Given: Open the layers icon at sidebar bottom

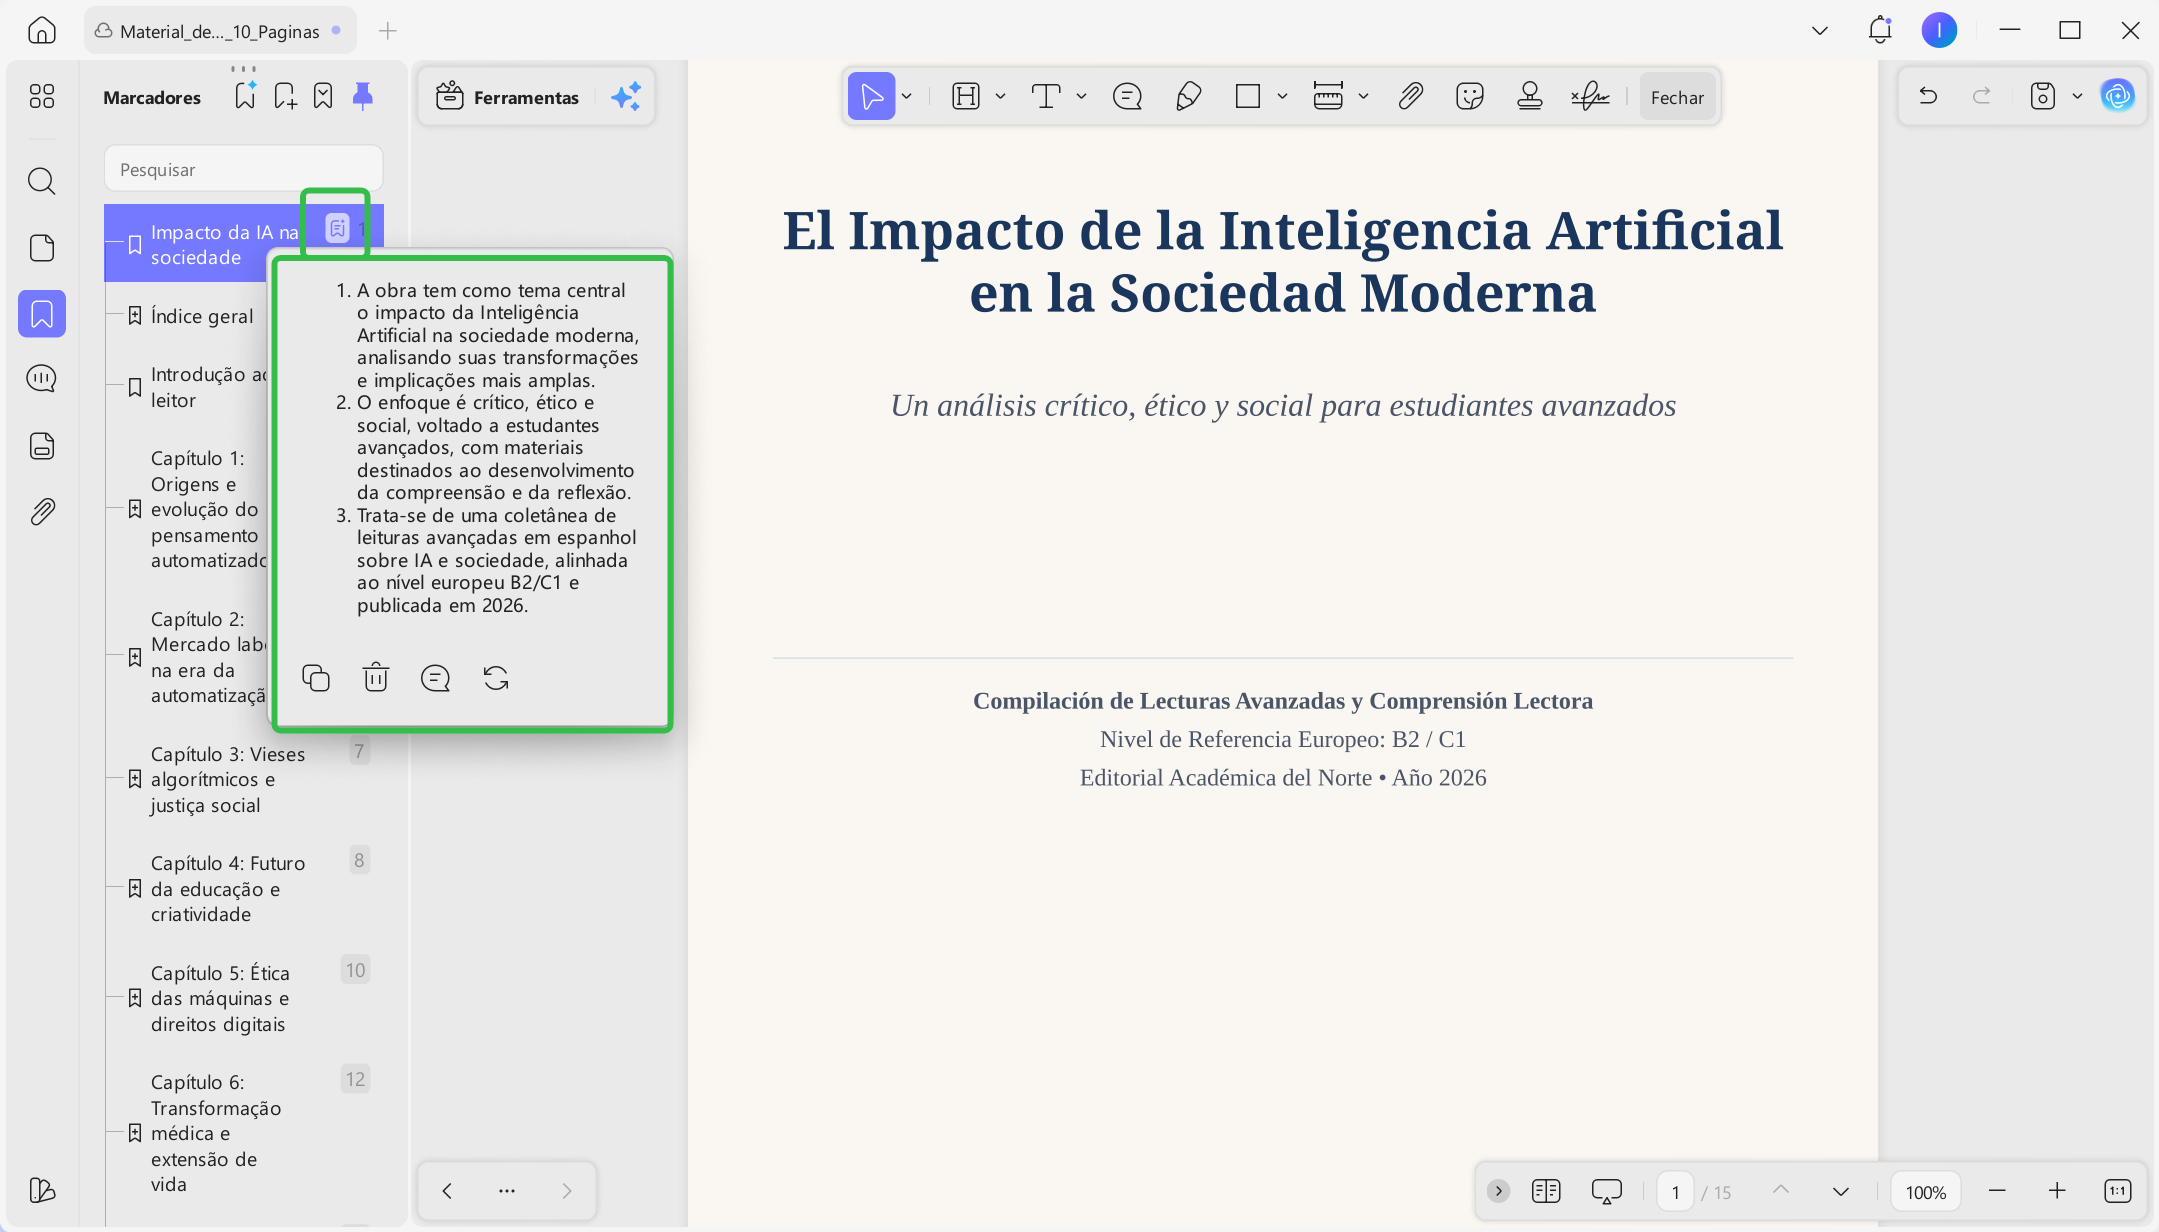Looking at the screenshot, I should point(41,1189).
